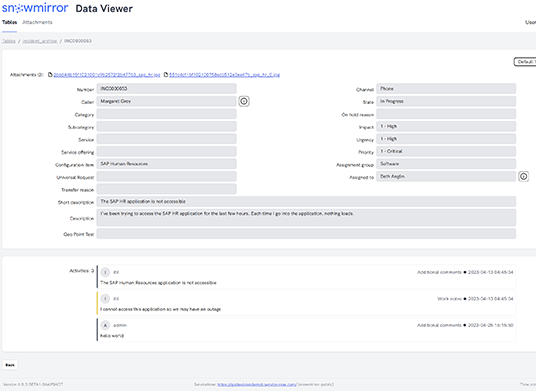The height and width of the screenshot is (391, 536).
Task: Open the second attachment file link
Action: (x=225, y=75)
